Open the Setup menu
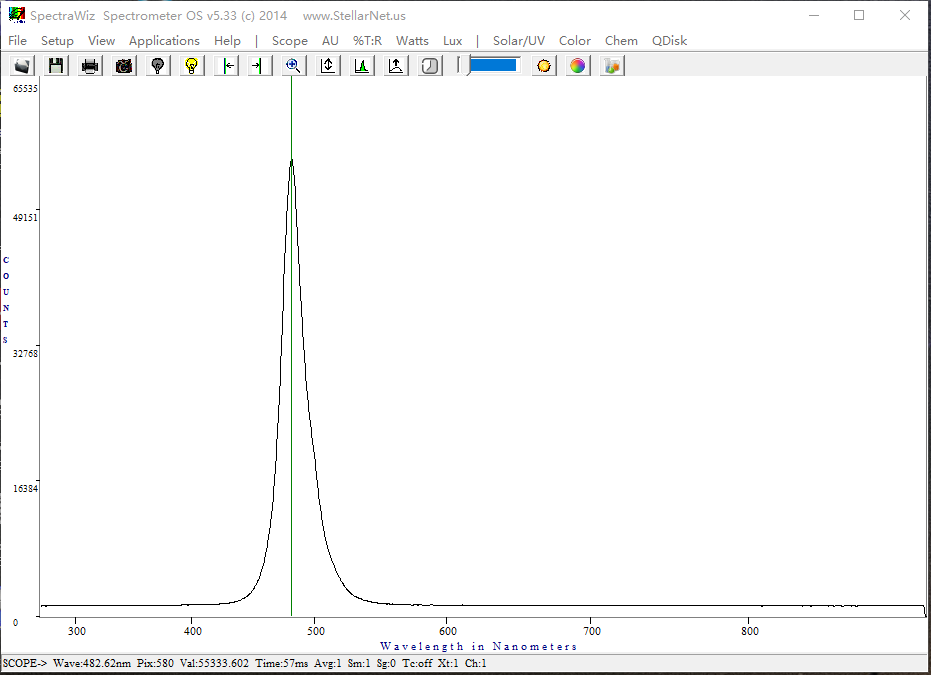Viewport: 931px width, 675px height. pyautogui.click(x=57, y=41)
